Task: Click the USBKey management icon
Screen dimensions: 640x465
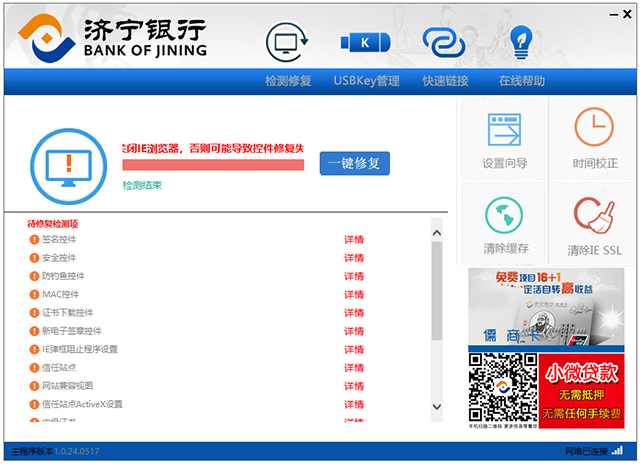Action: 365,42
